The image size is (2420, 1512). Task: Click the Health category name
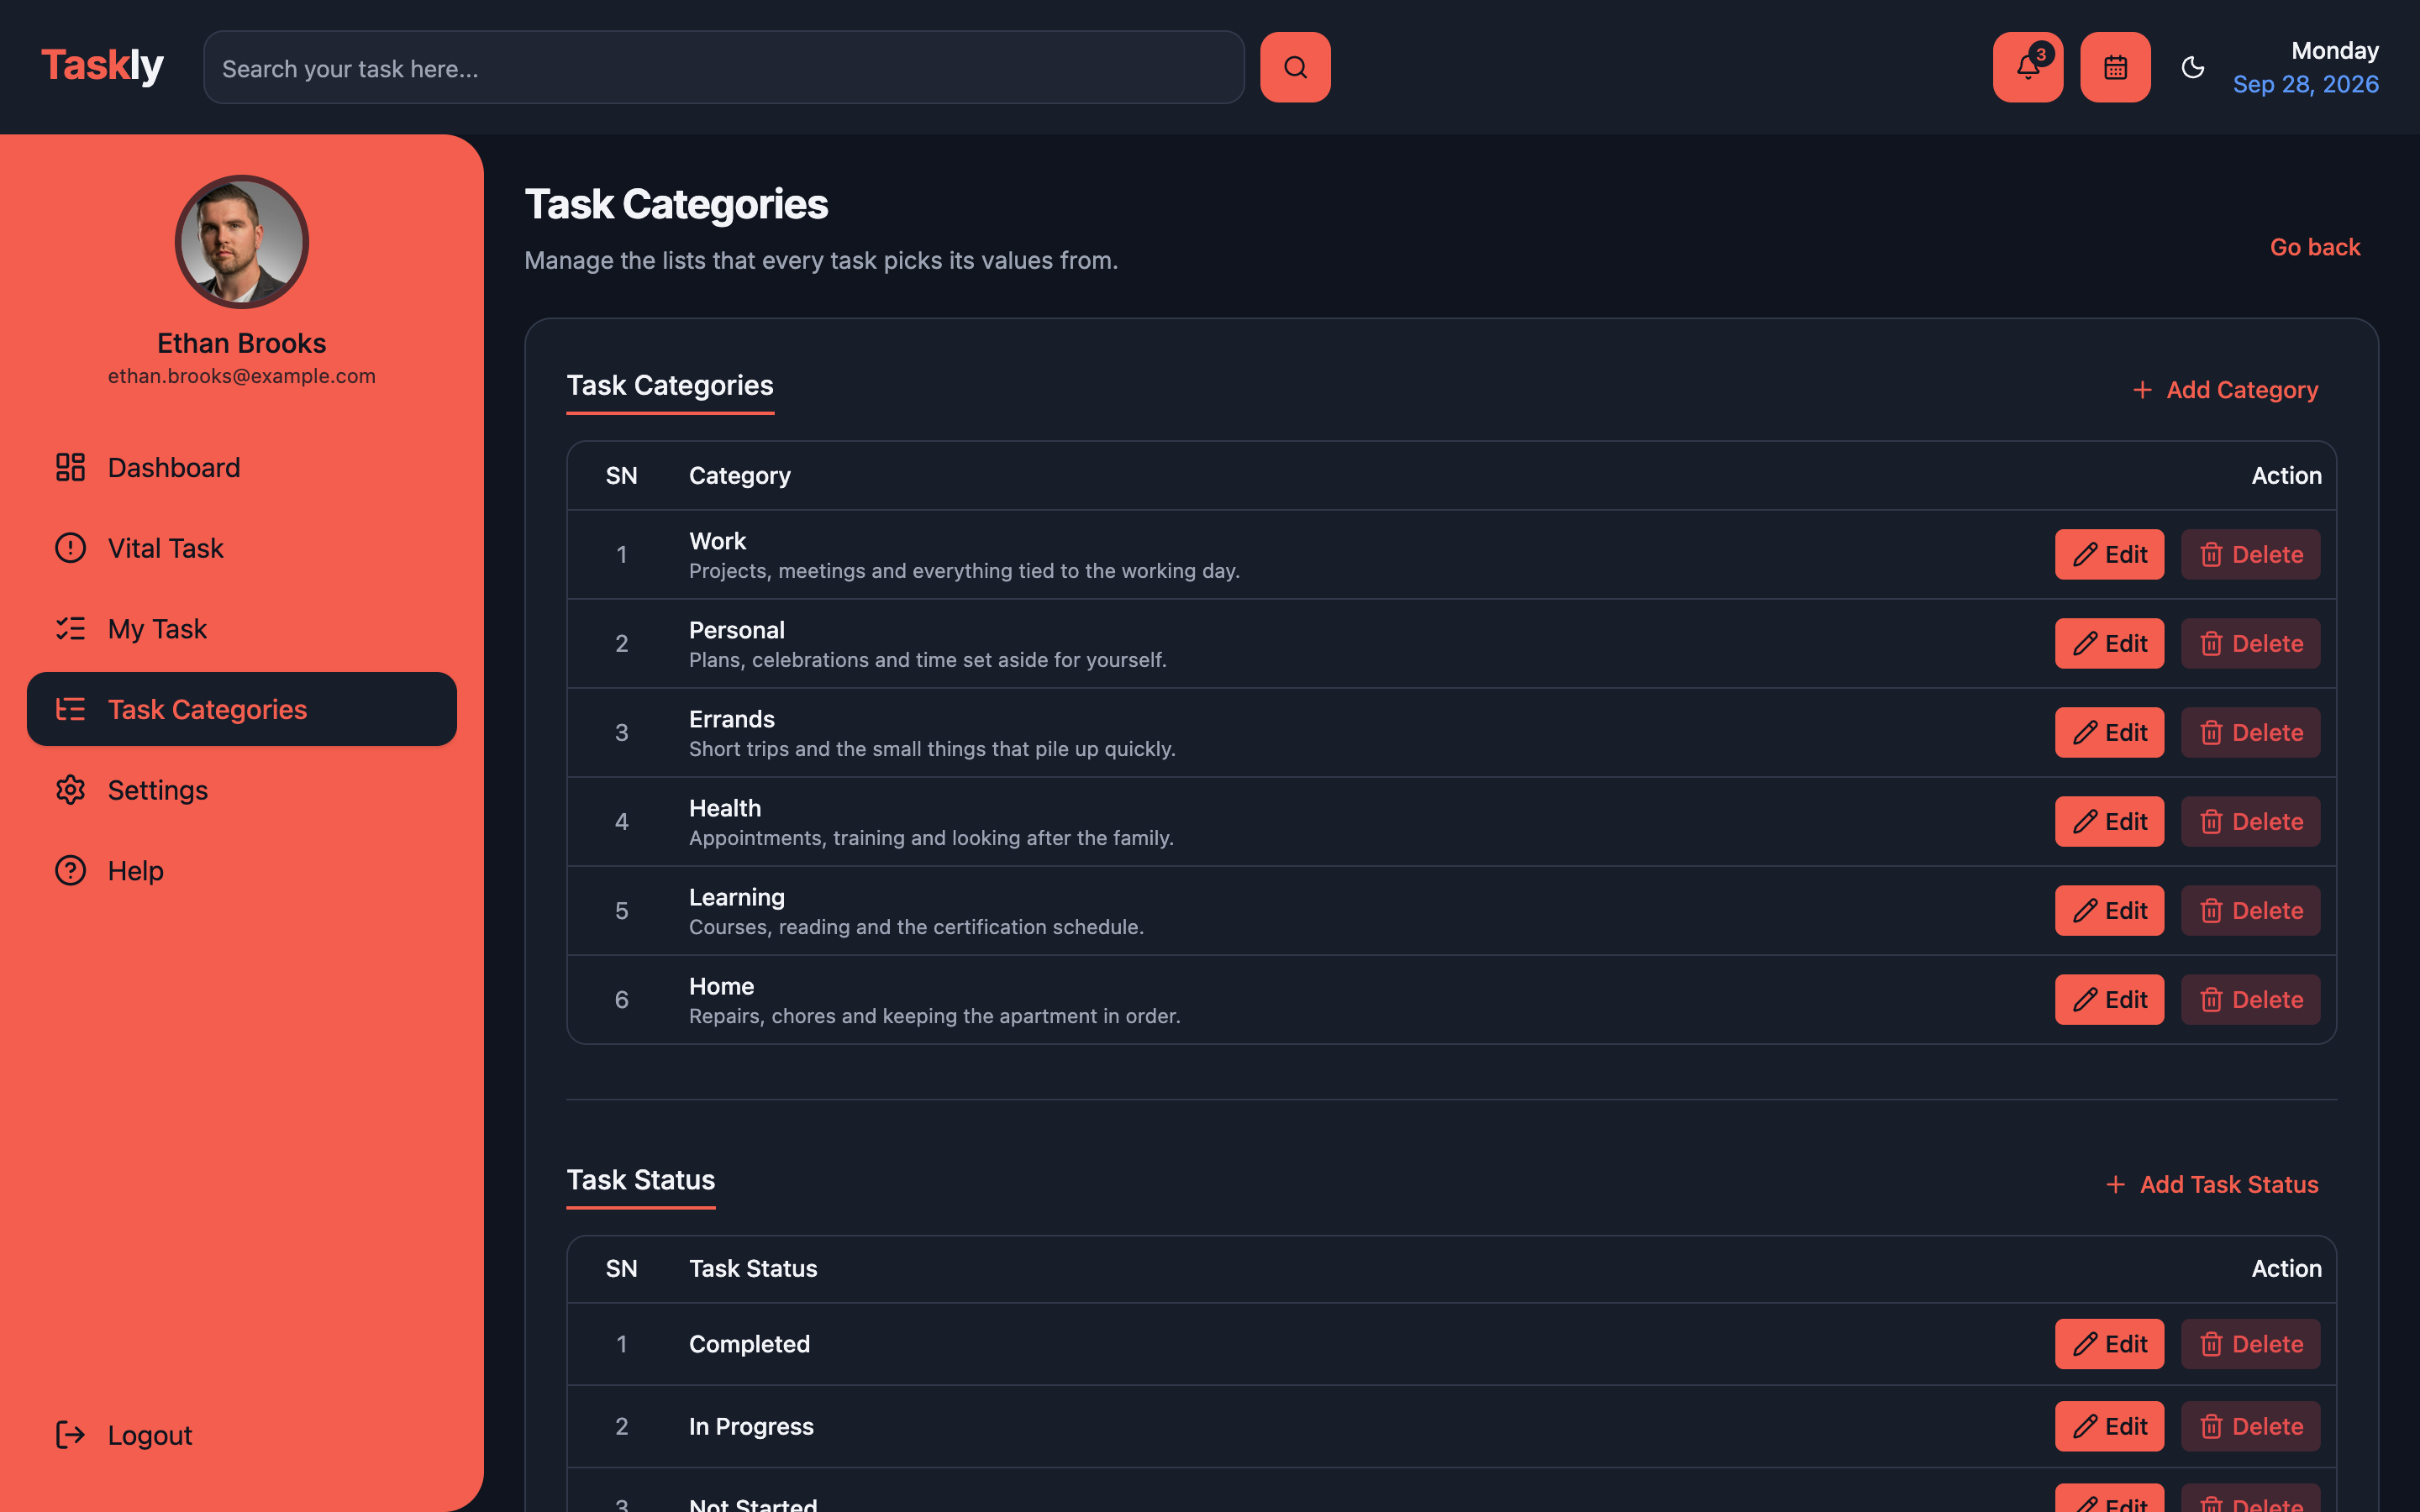pos(725,808)
